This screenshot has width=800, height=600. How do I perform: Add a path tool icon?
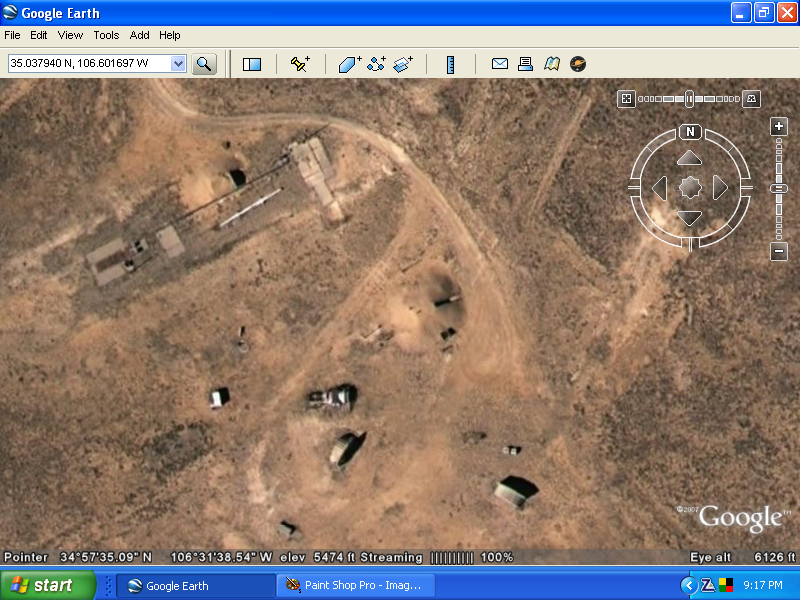point(377,64)
